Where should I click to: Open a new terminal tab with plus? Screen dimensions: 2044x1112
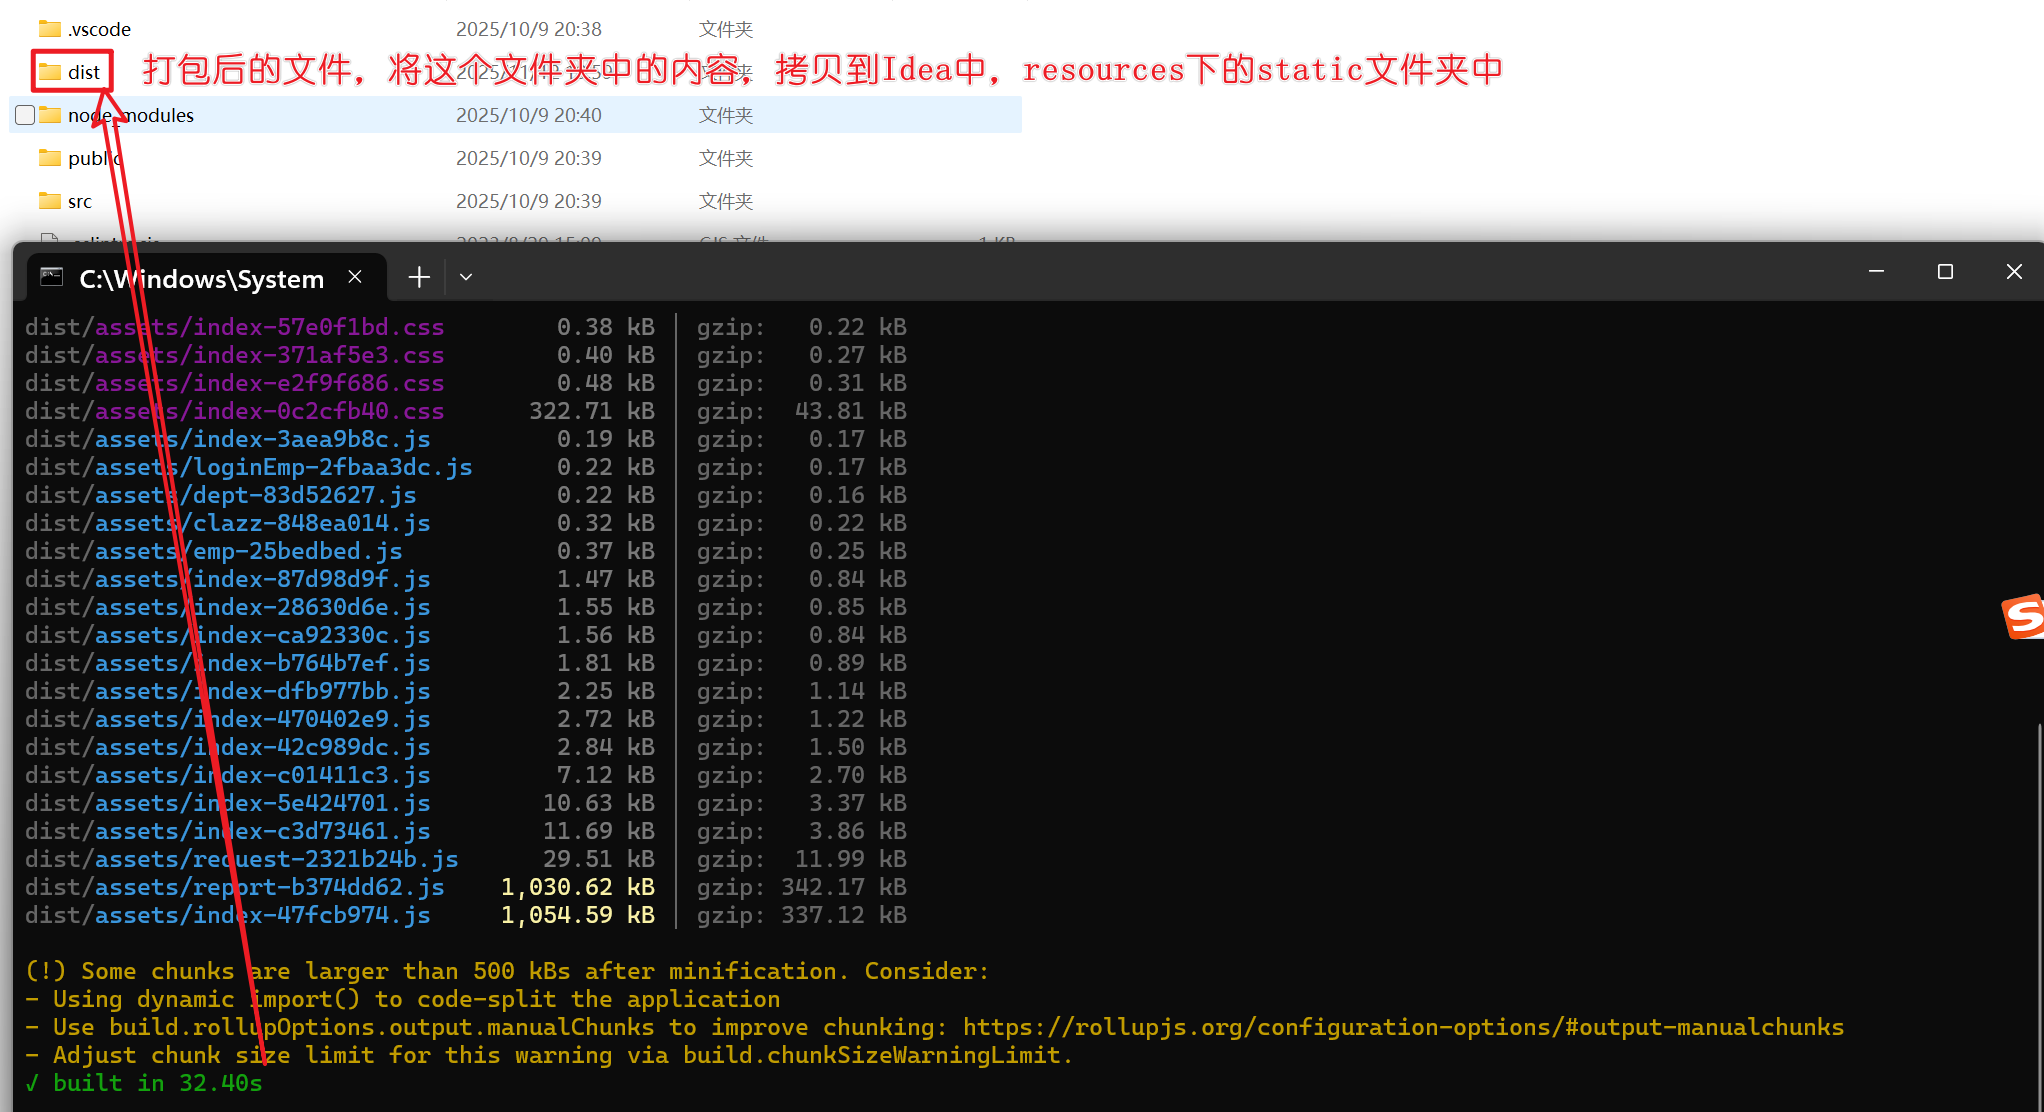[x=419, y=277]
